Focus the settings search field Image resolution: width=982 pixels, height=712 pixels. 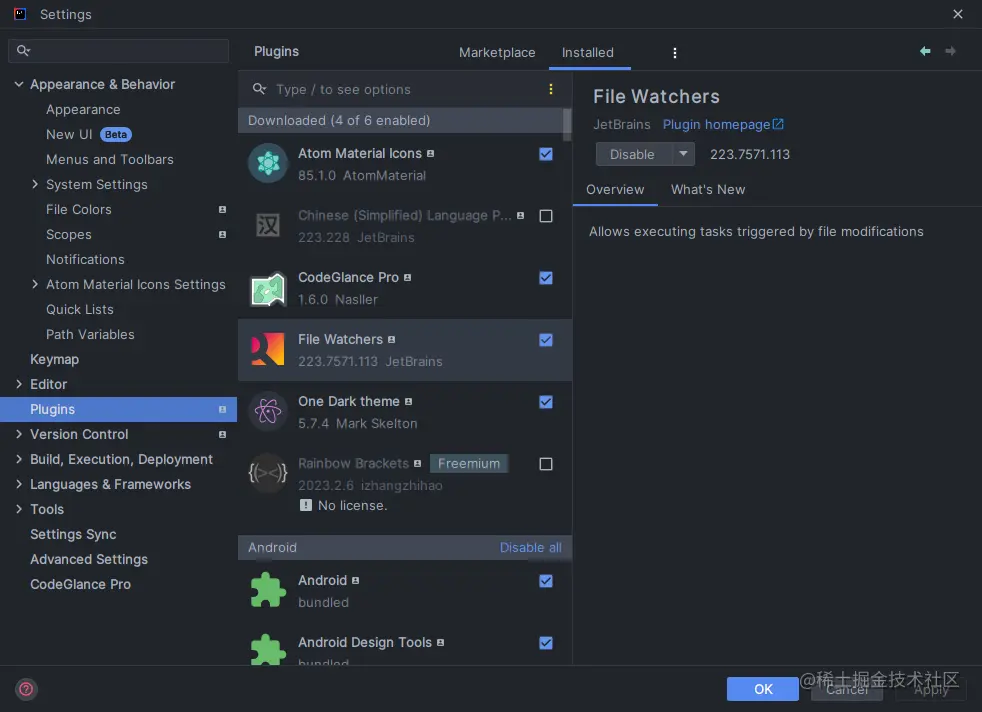pos(118,51)
